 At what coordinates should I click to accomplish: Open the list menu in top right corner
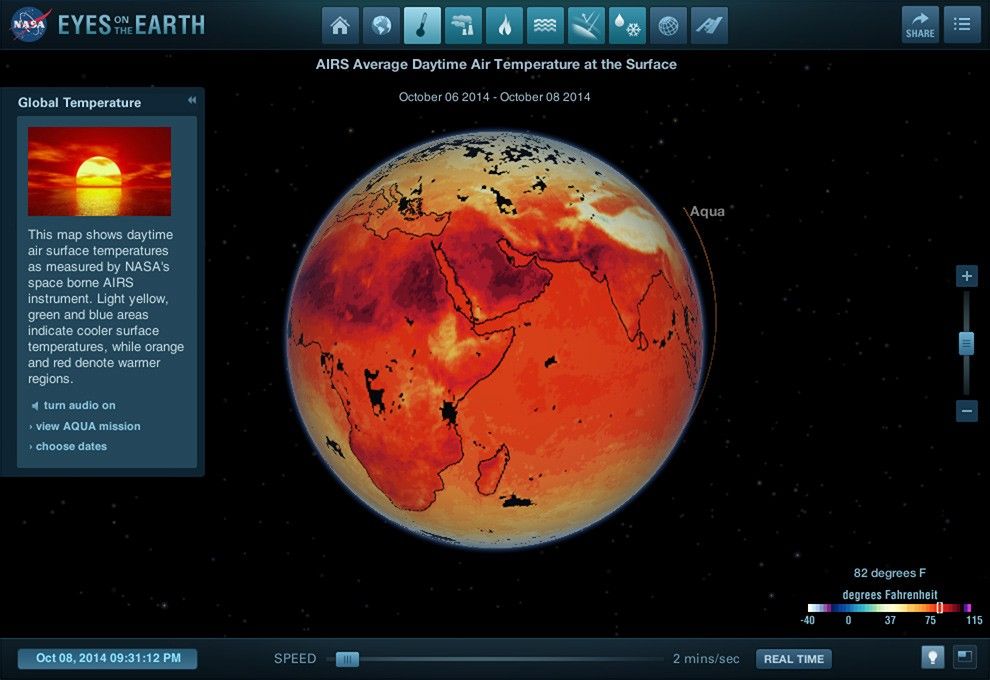[x=962, y=23]
